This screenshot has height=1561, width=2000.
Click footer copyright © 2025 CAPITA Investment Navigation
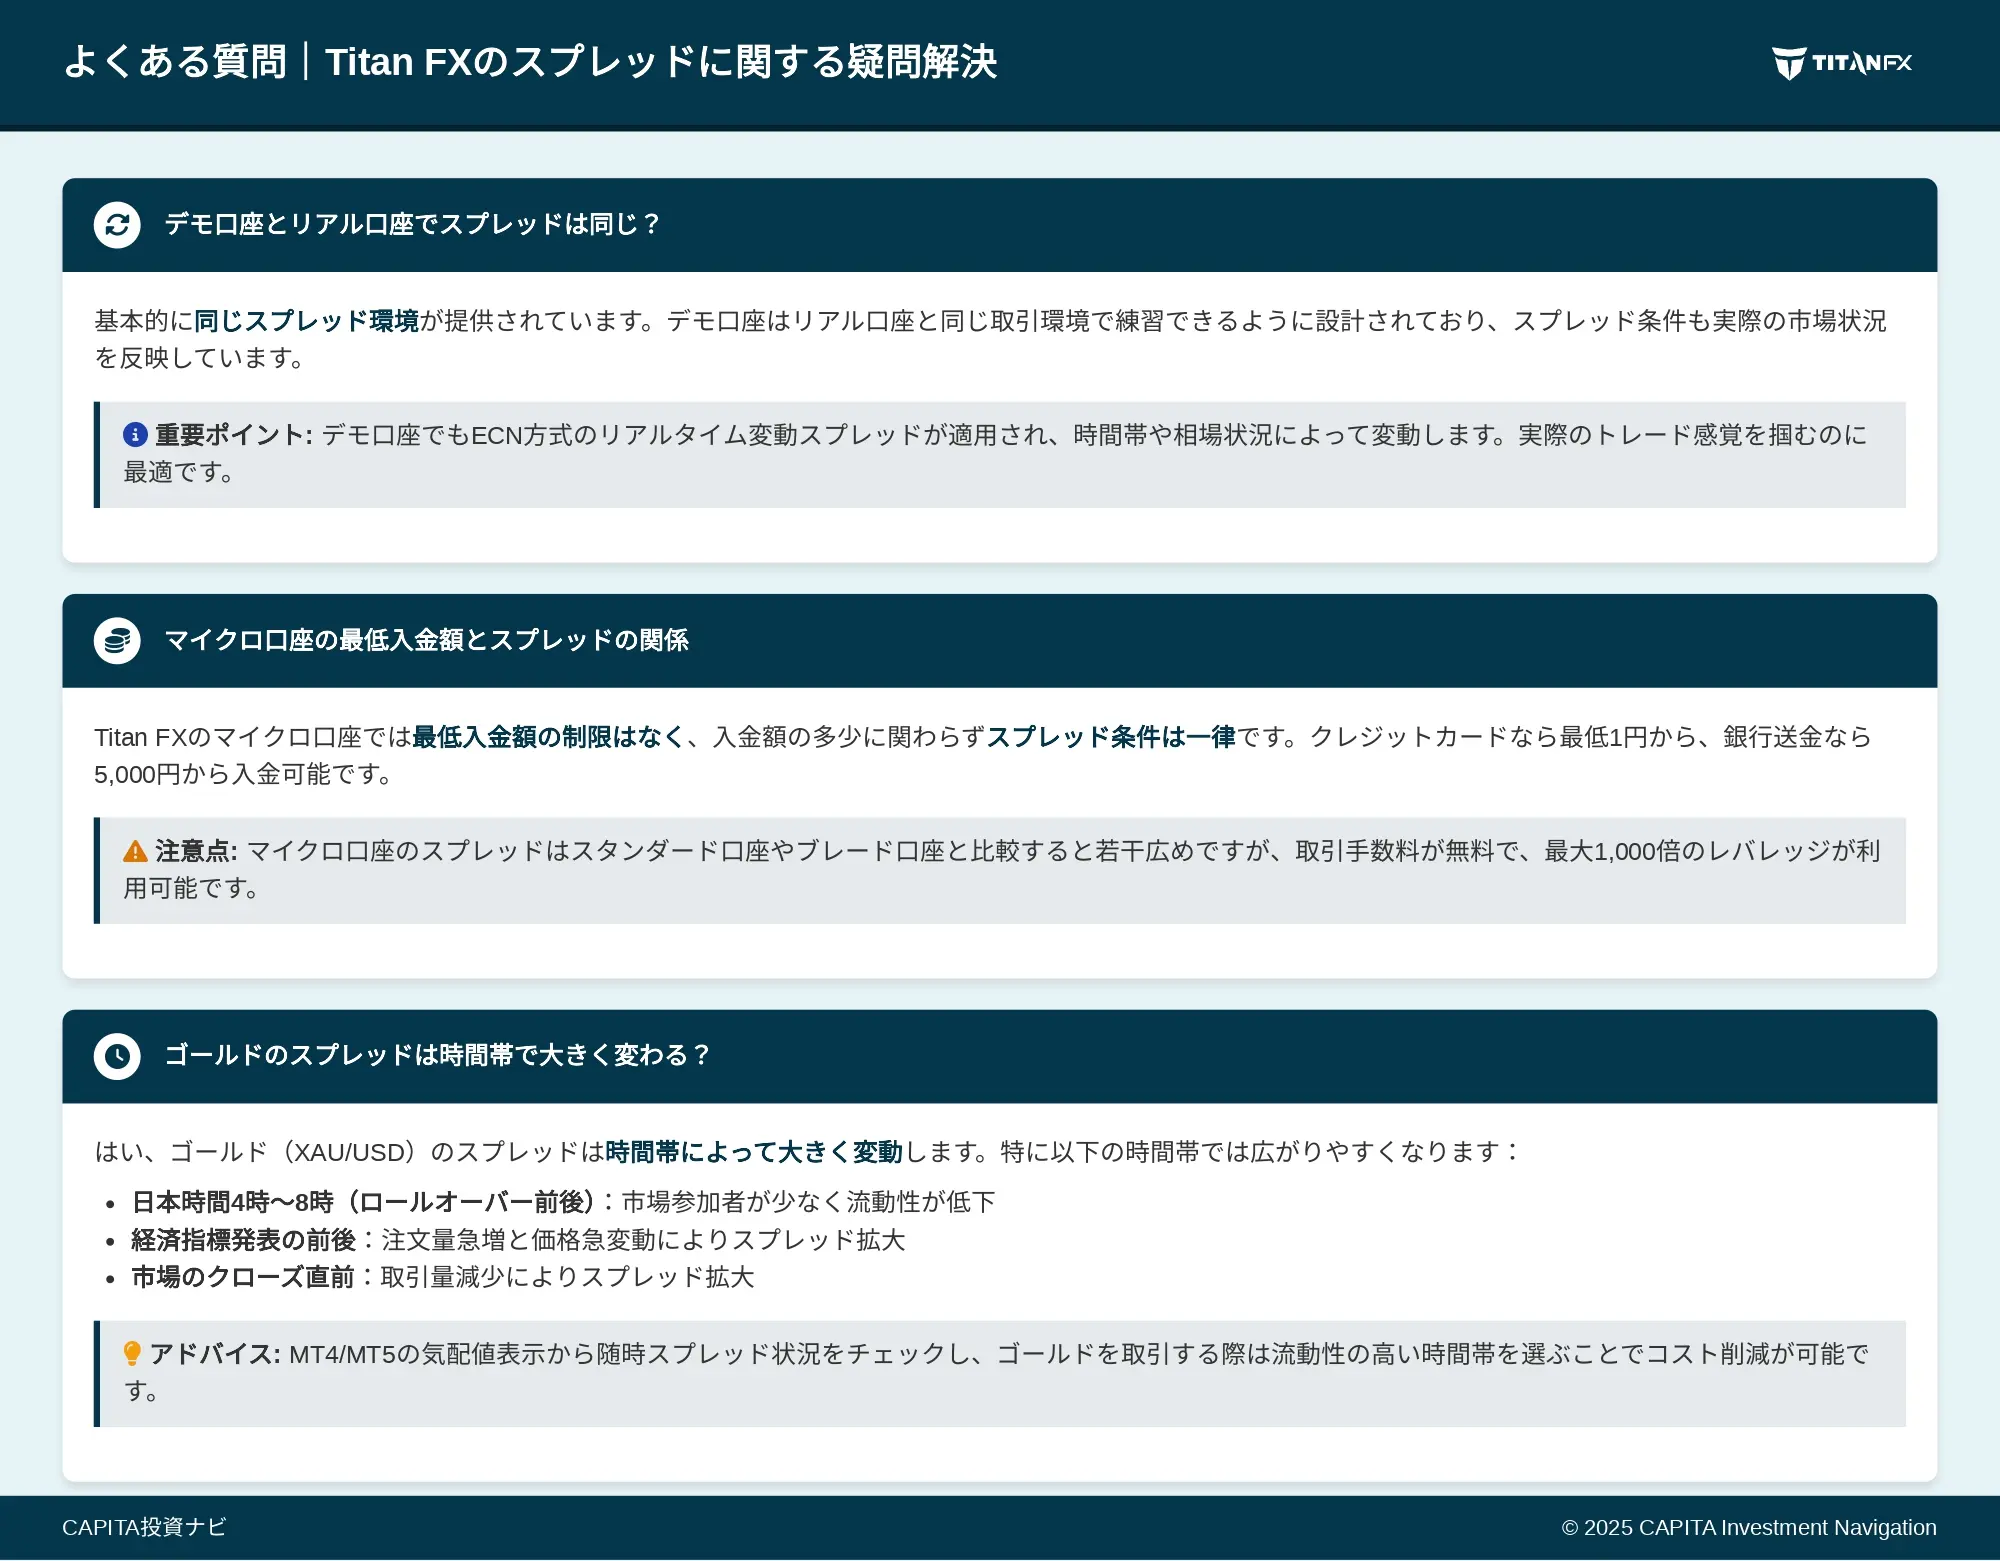pos(1749,1527)
